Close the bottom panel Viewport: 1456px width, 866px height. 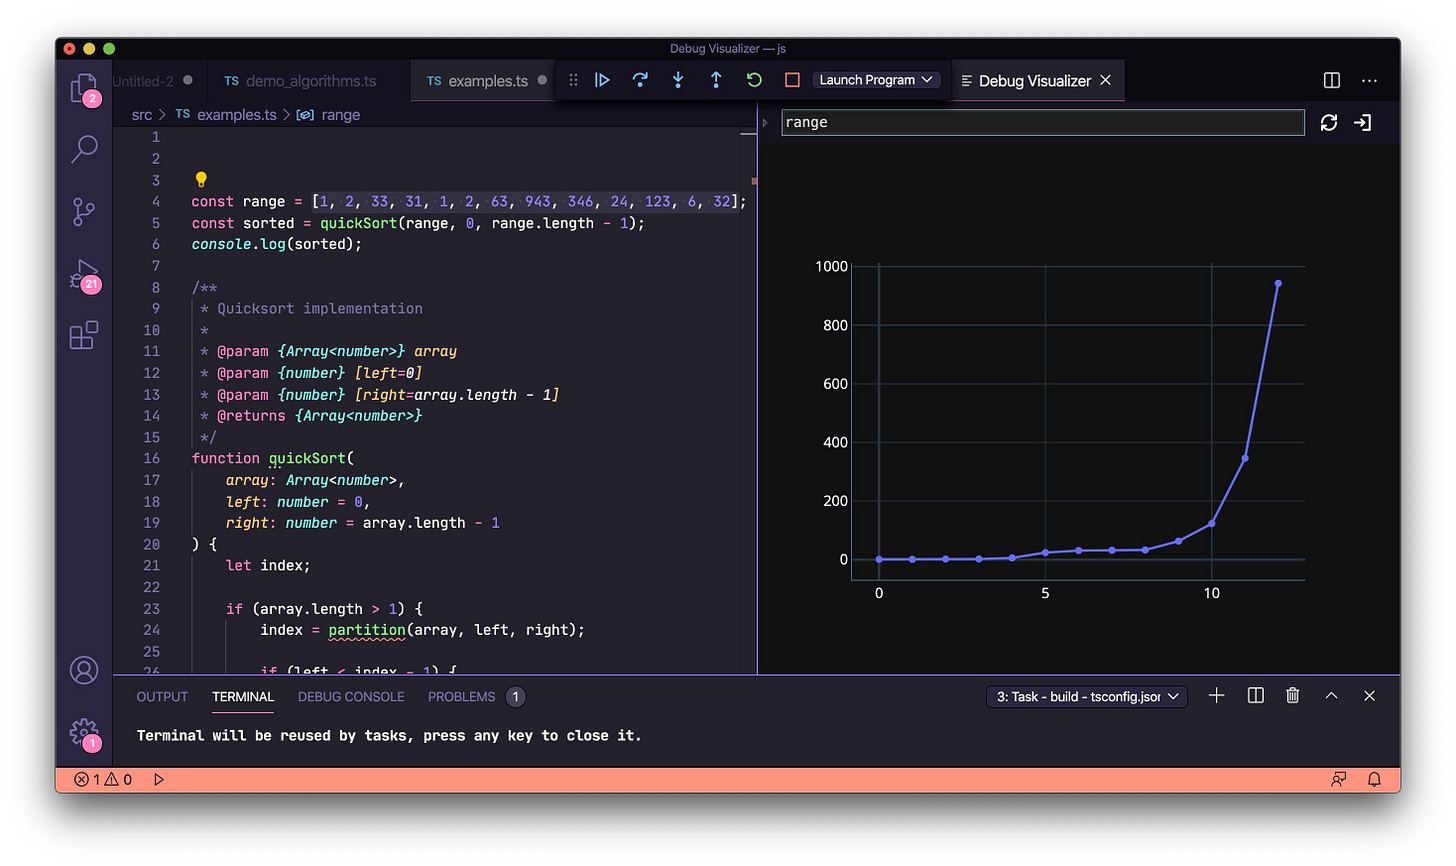coord(1370,696)
